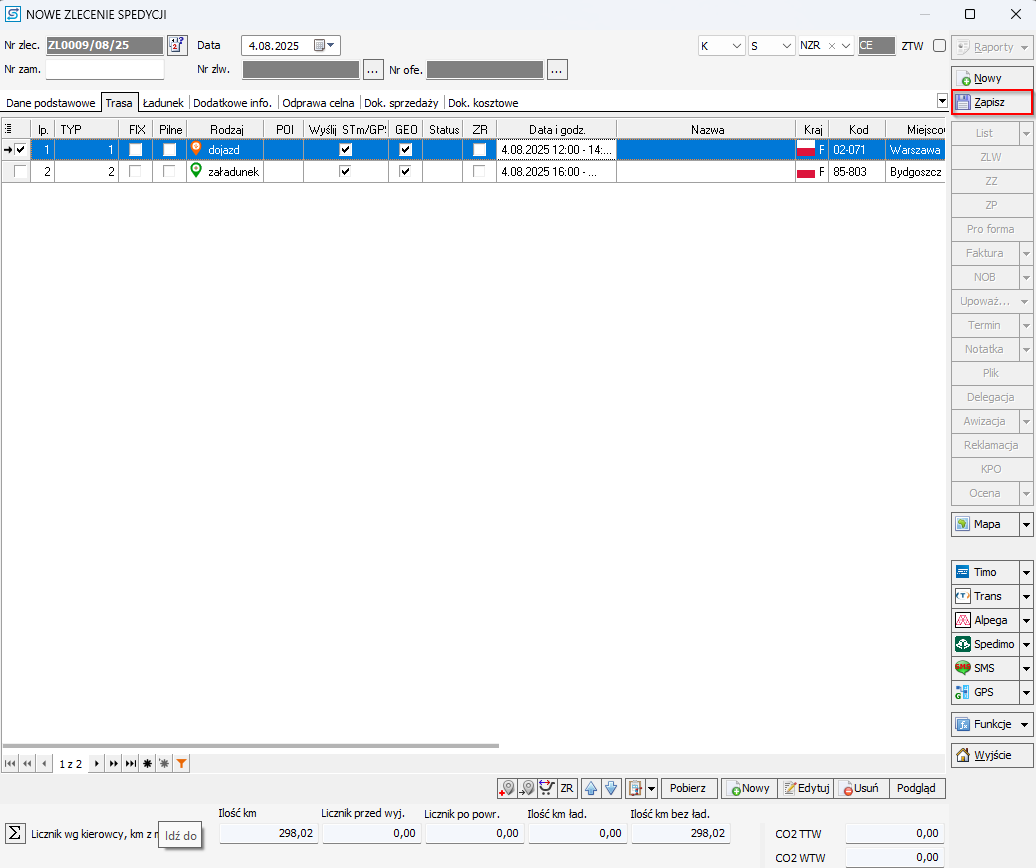Click the add map point icon
The height and width of the screenshot is (868, 1036).
pyautogui.click(x=507, y=788)
